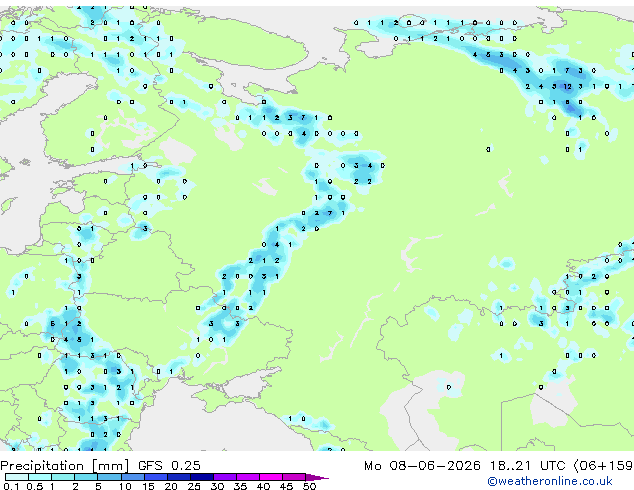Select the 0.5–1 mm legend color swatch
Viewport: 634px width, 490px height.
click(40, 477)
